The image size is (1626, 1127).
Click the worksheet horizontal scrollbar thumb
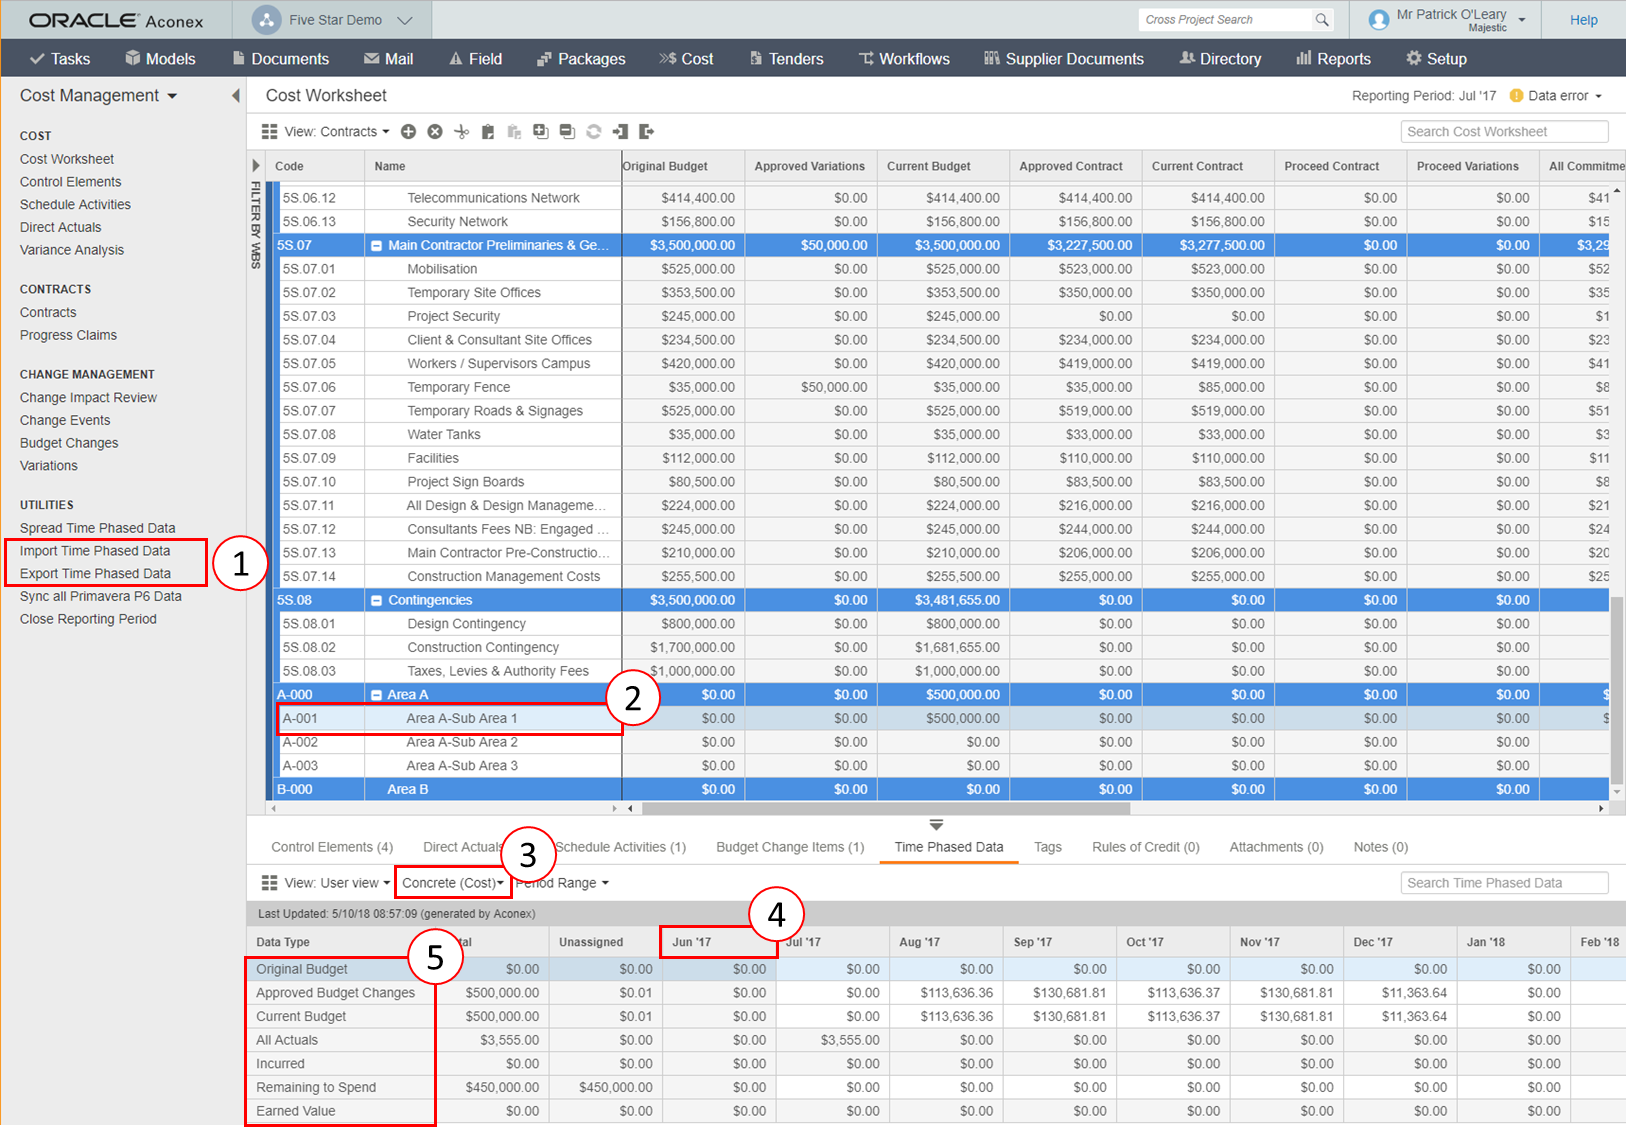[886, 808]
